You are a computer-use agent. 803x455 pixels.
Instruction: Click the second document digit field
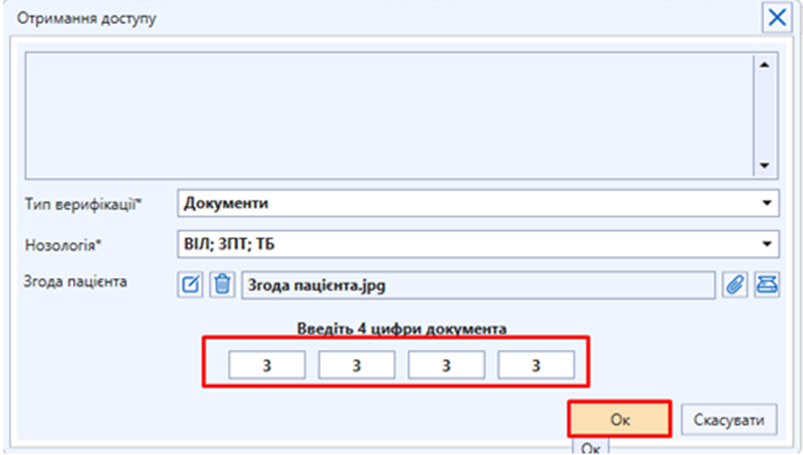pos(356,365)
